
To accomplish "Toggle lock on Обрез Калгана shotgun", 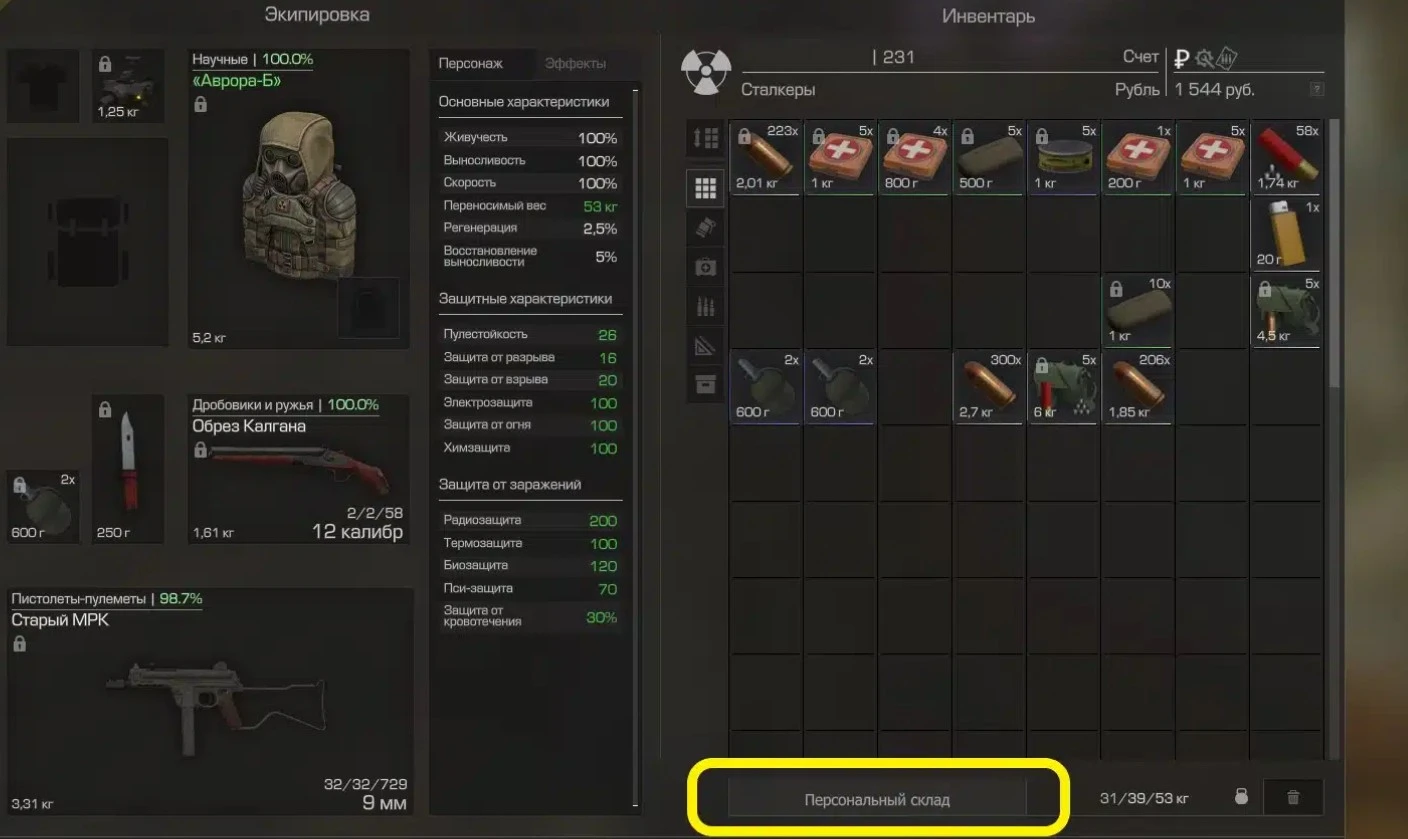I will pyautogui.click(x=200, y=450).
